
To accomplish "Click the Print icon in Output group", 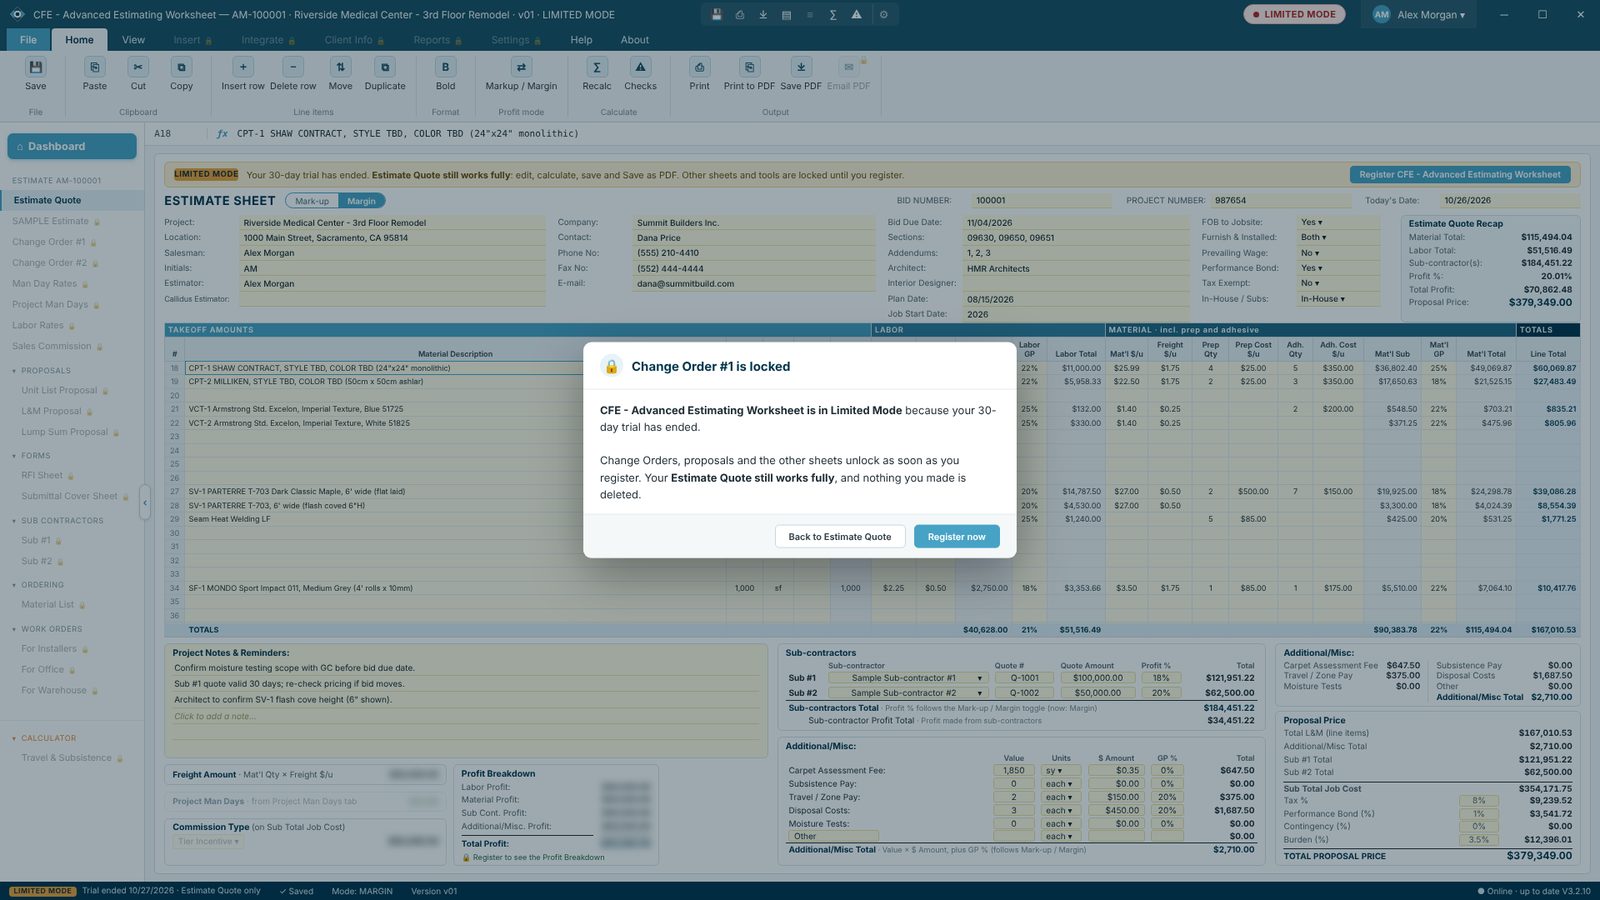I will click(699, 67).
